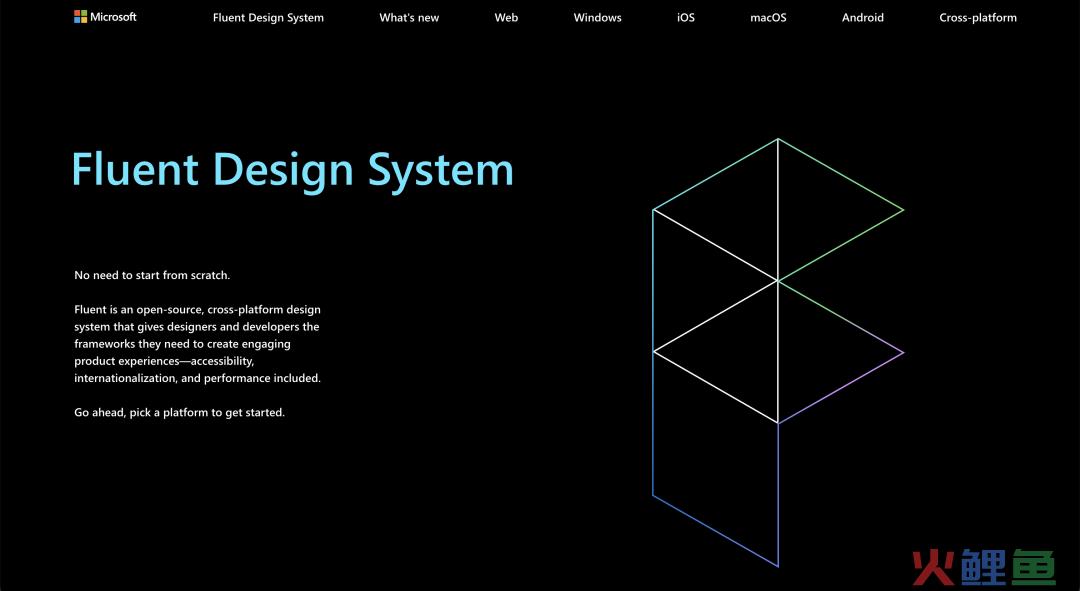1080x591 pixels.
Task: Select the Android nav link
Action: coord(862,18)
